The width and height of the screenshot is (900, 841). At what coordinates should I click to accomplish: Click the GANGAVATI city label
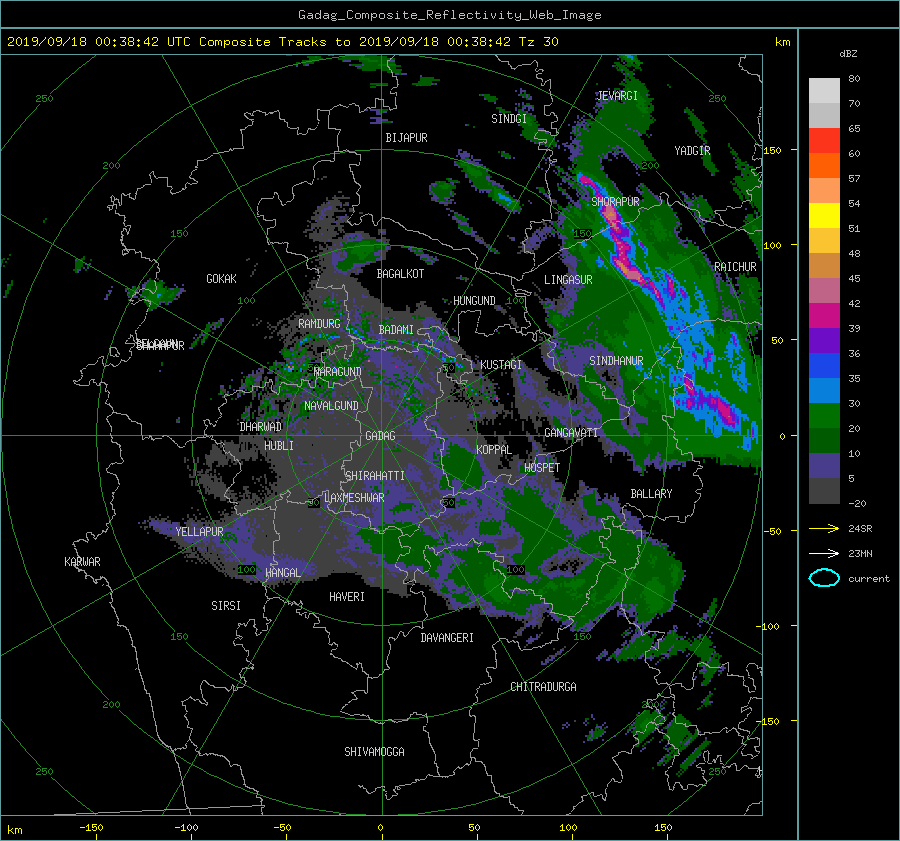click(x=571, y=432)
